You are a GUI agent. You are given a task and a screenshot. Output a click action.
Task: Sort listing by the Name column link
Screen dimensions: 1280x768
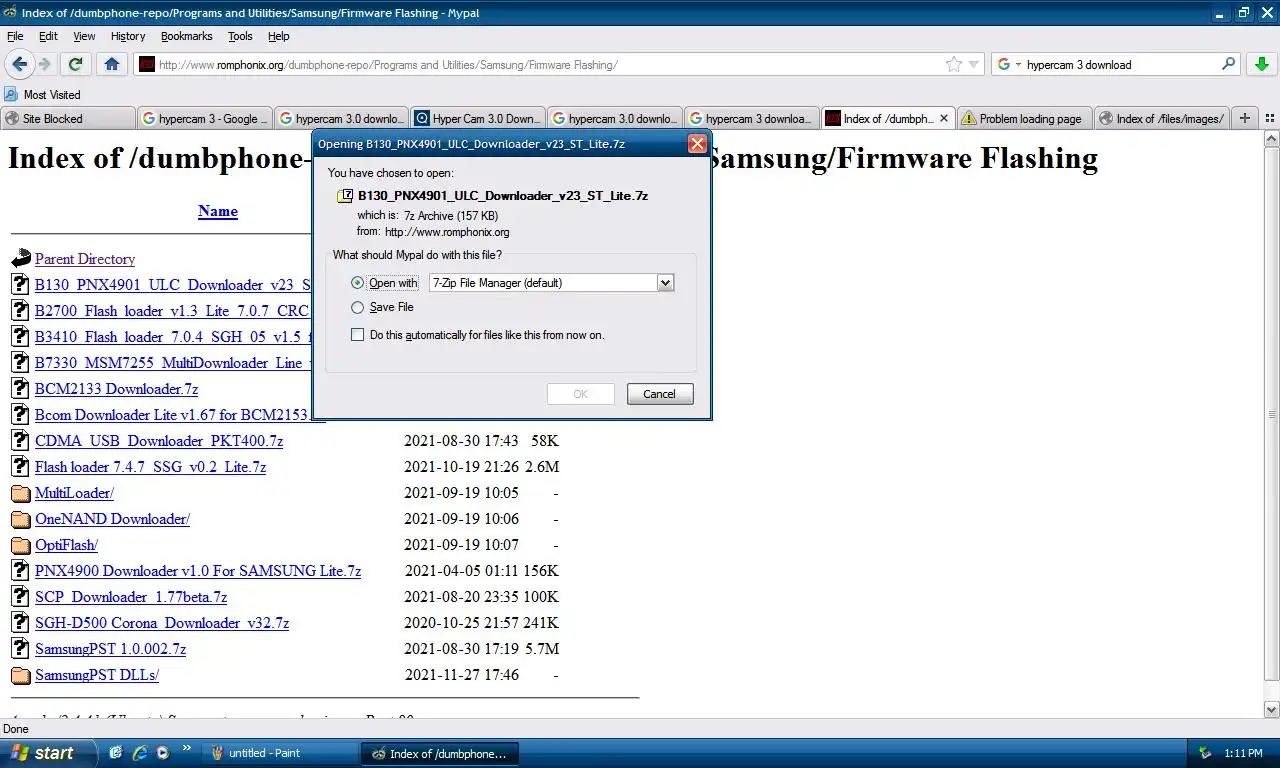(218, 211)
